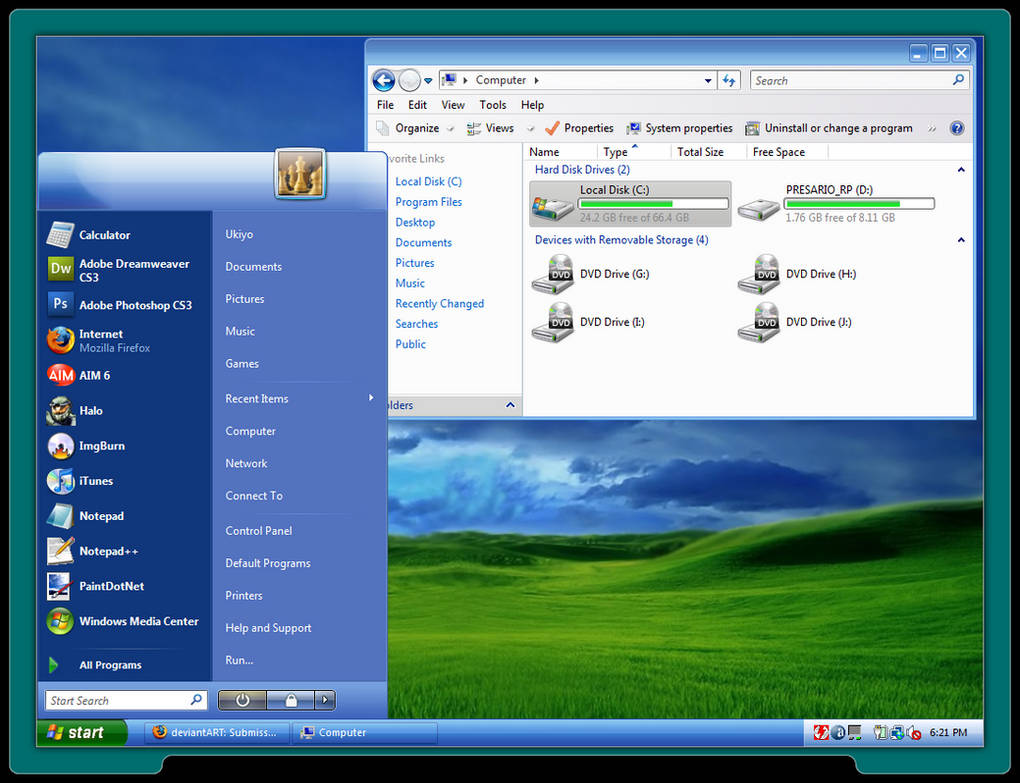The width and height of the screenshot is (1020, 783).
Task: Click the Properties toolbar button
Action: click(x=580, y=128)
